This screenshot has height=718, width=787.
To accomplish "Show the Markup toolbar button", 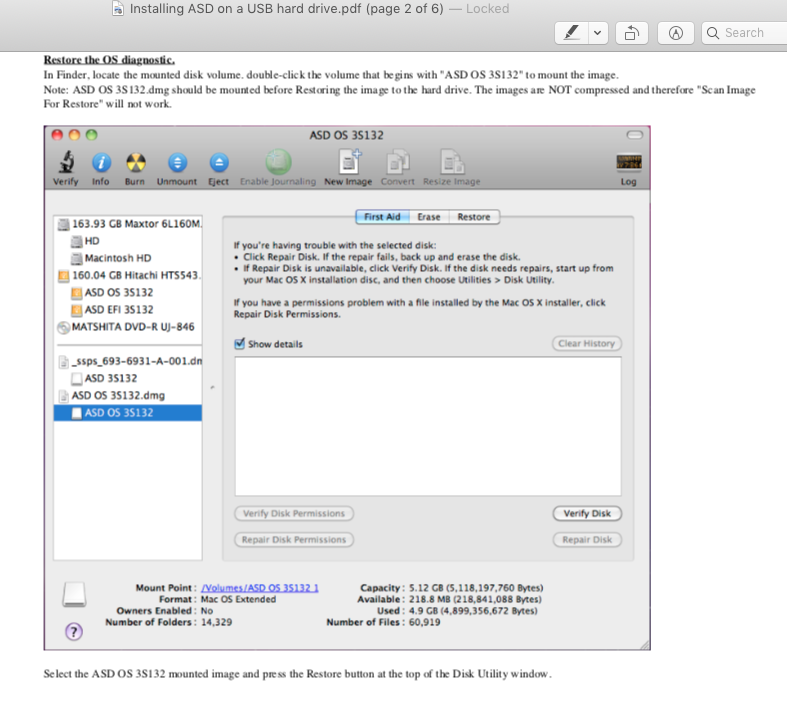I will (676, 33).
